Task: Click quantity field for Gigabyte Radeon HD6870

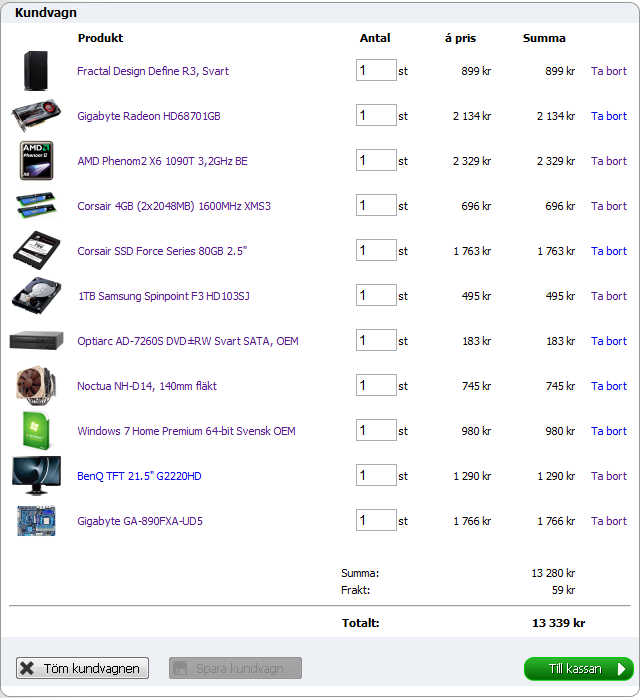Action: (376, 116)
